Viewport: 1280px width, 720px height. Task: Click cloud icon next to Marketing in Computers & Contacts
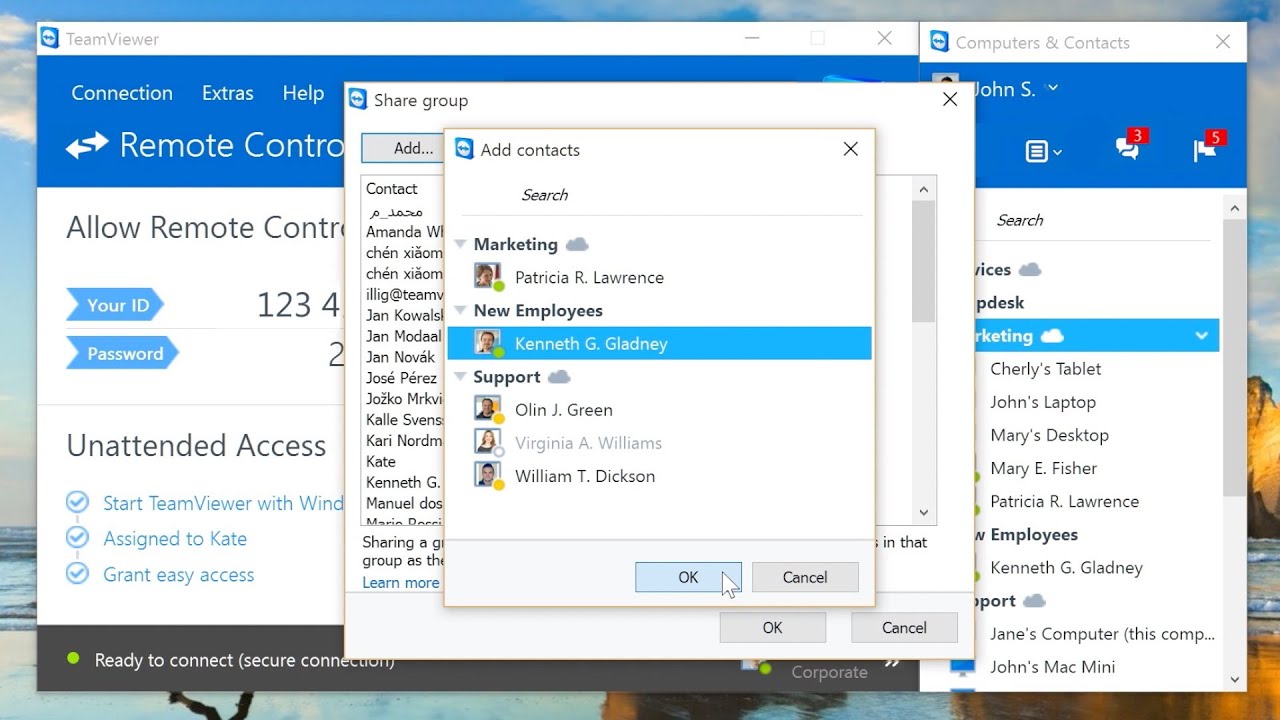1052,336
